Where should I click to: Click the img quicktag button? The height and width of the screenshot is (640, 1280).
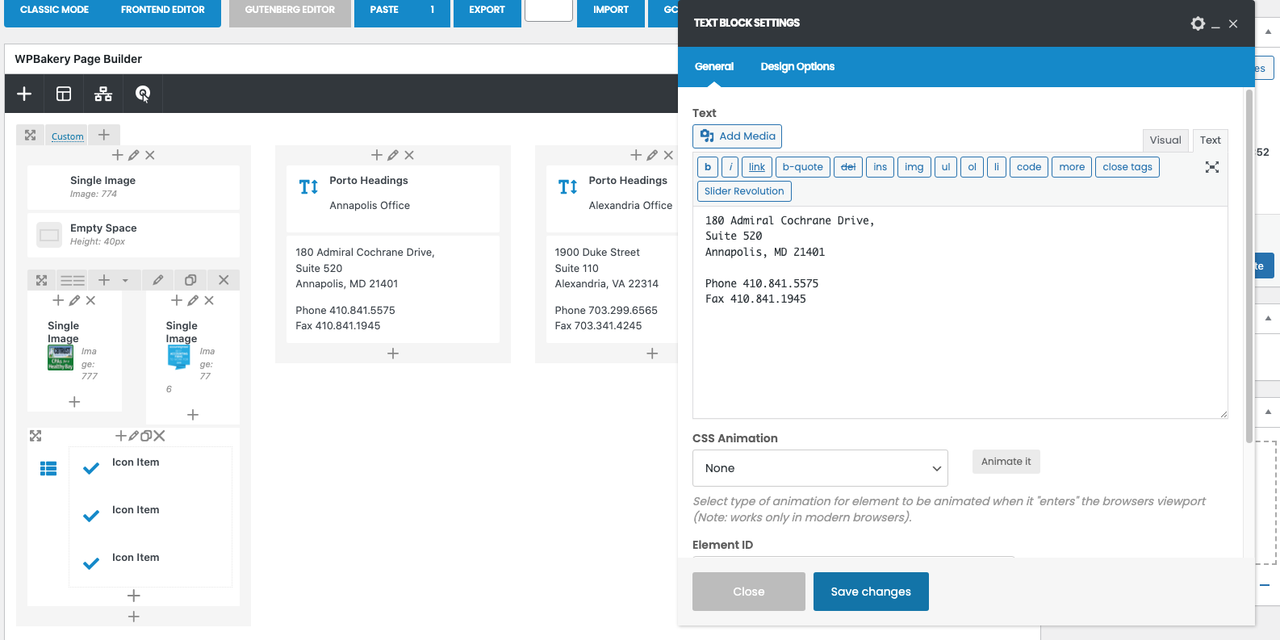(x=914, y=167)
